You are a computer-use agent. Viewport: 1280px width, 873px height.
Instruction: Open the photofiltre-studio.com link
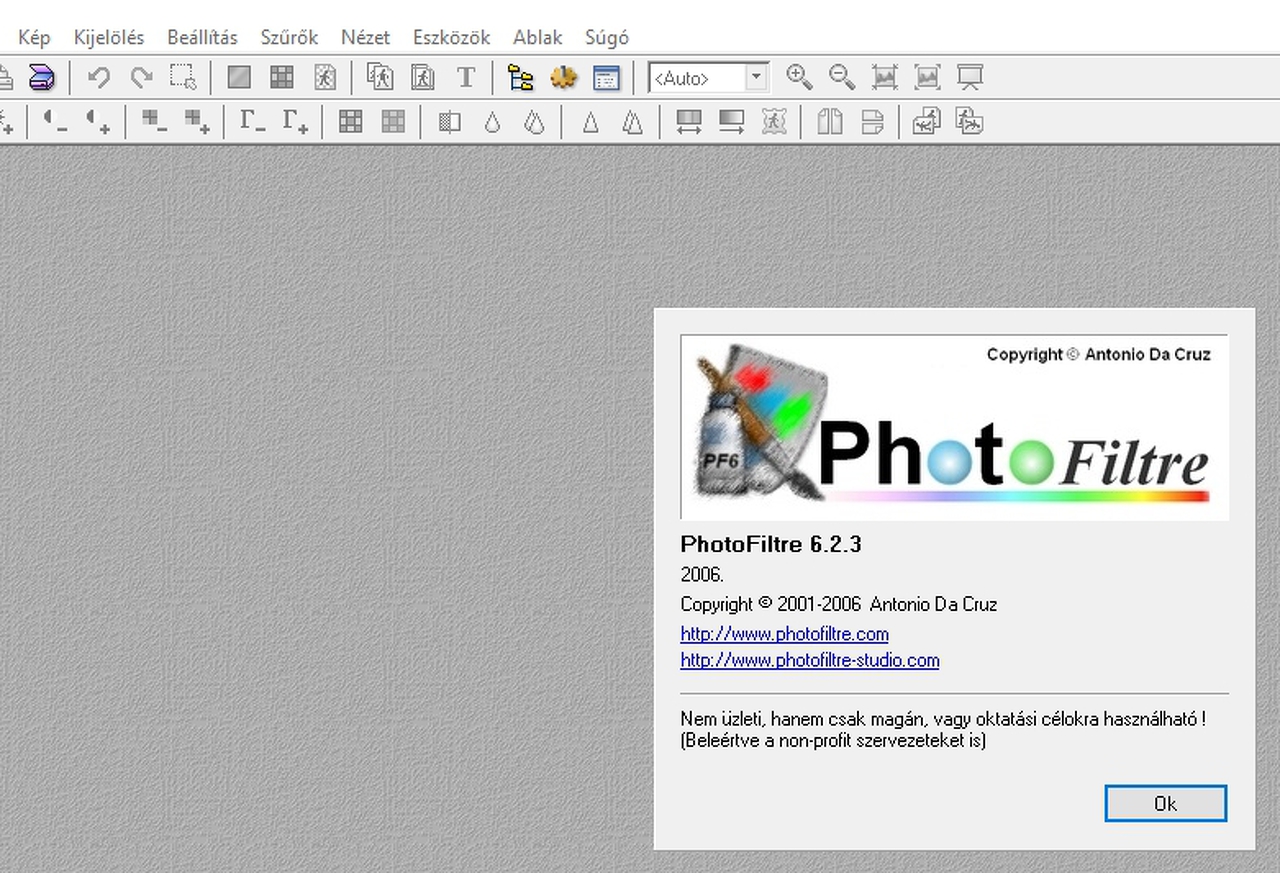coord(810,660)
